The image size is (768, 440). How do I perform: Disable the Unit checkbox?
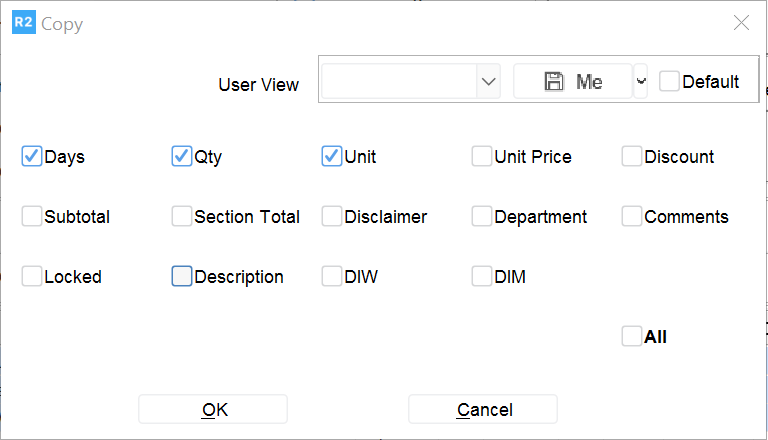(331, 156)
